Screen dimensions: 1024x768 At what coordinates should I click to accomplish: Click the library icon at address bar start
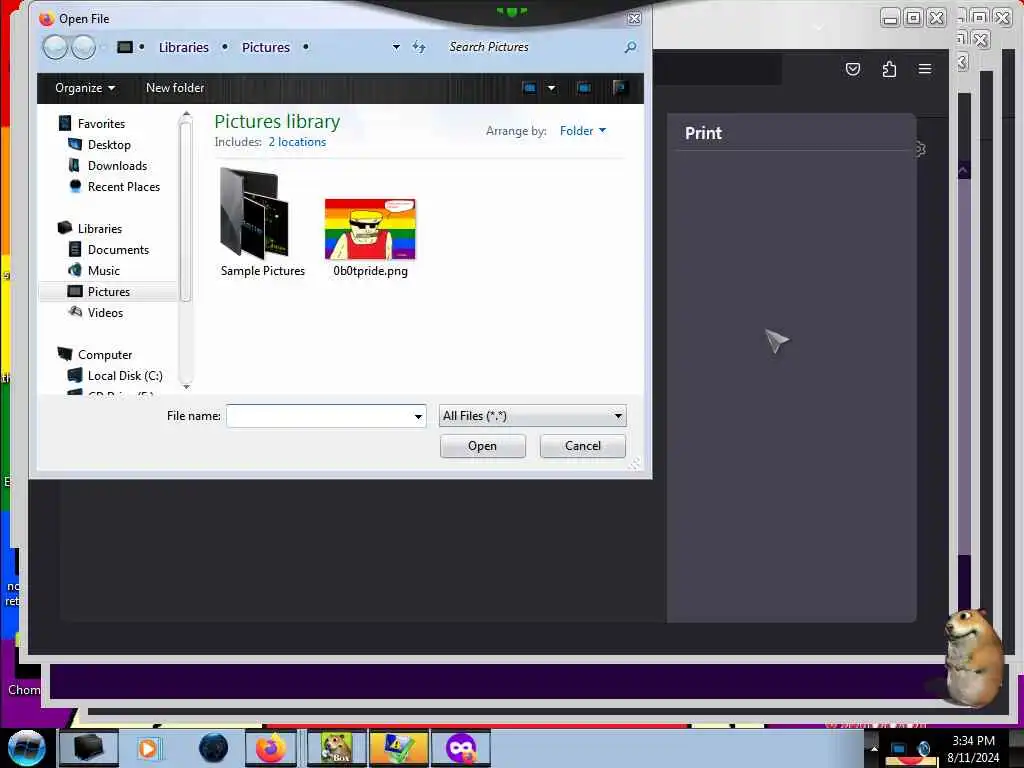pos(125,47)
